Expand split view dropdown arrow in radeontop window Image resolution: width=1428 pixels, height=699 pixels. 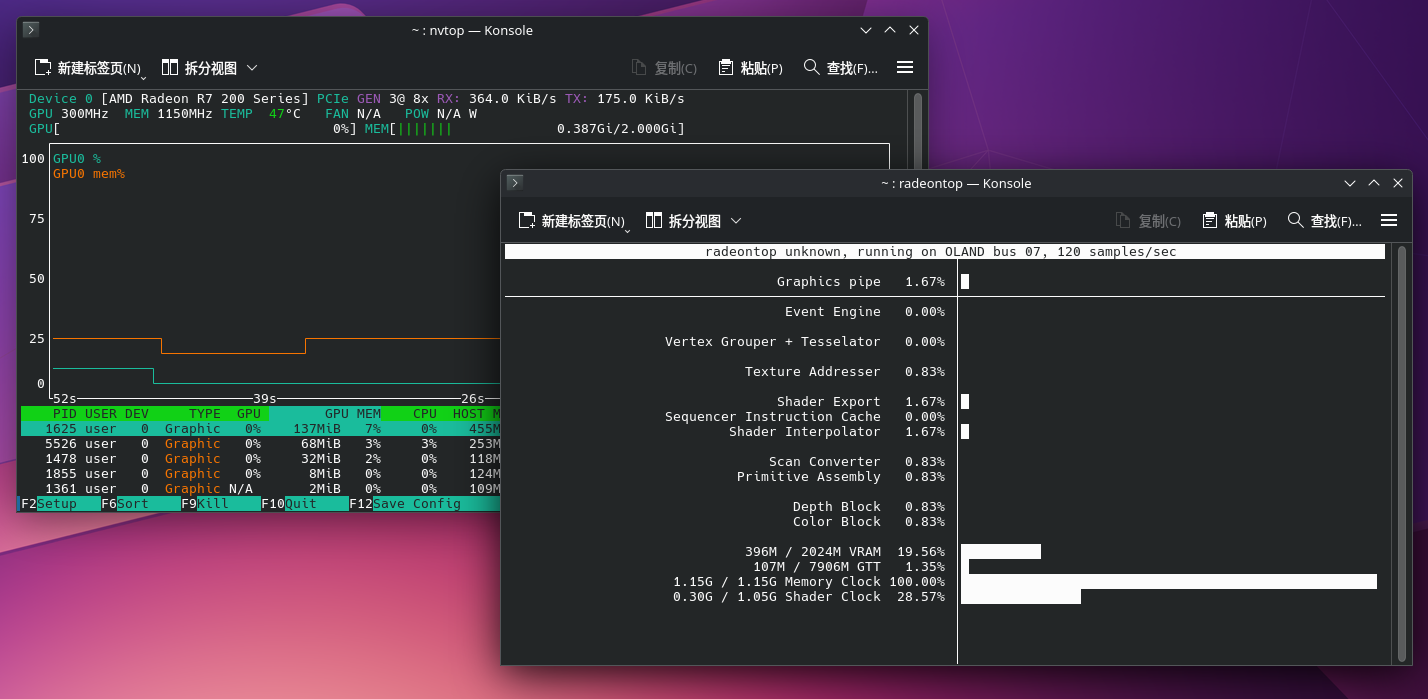(x=736, y=221)
